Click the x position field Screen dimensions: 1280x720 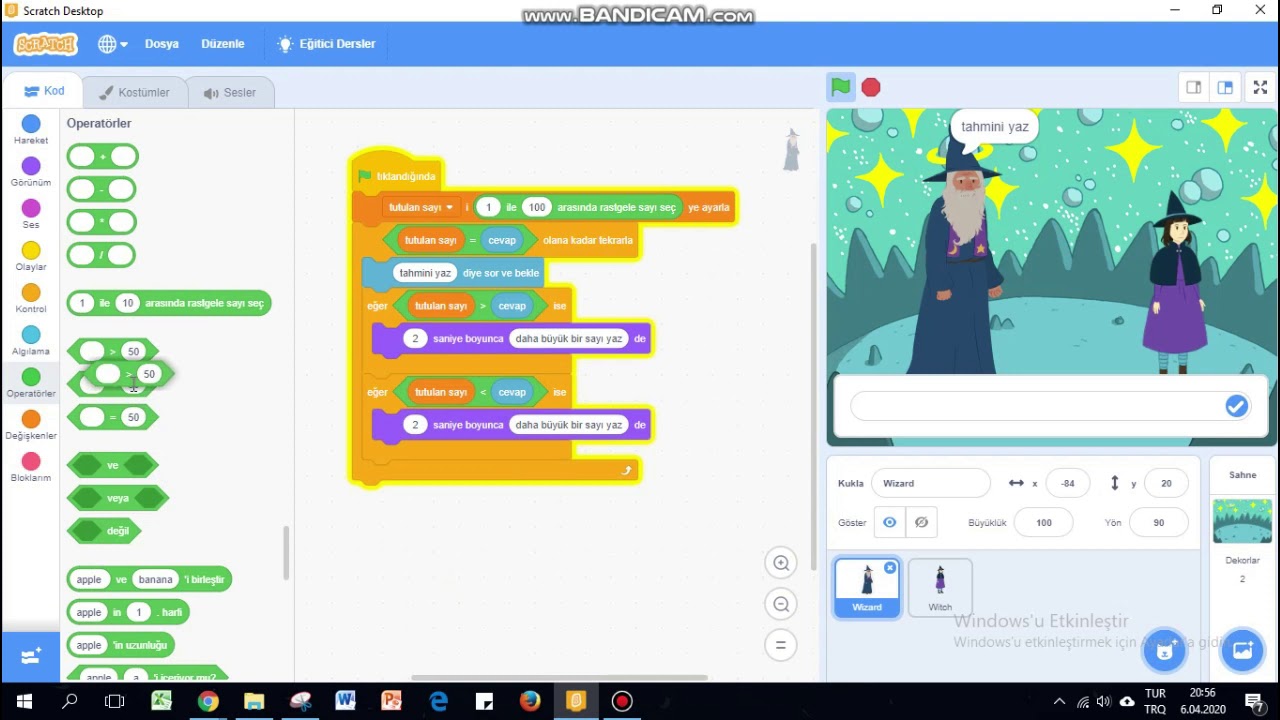pos(1068,483)
